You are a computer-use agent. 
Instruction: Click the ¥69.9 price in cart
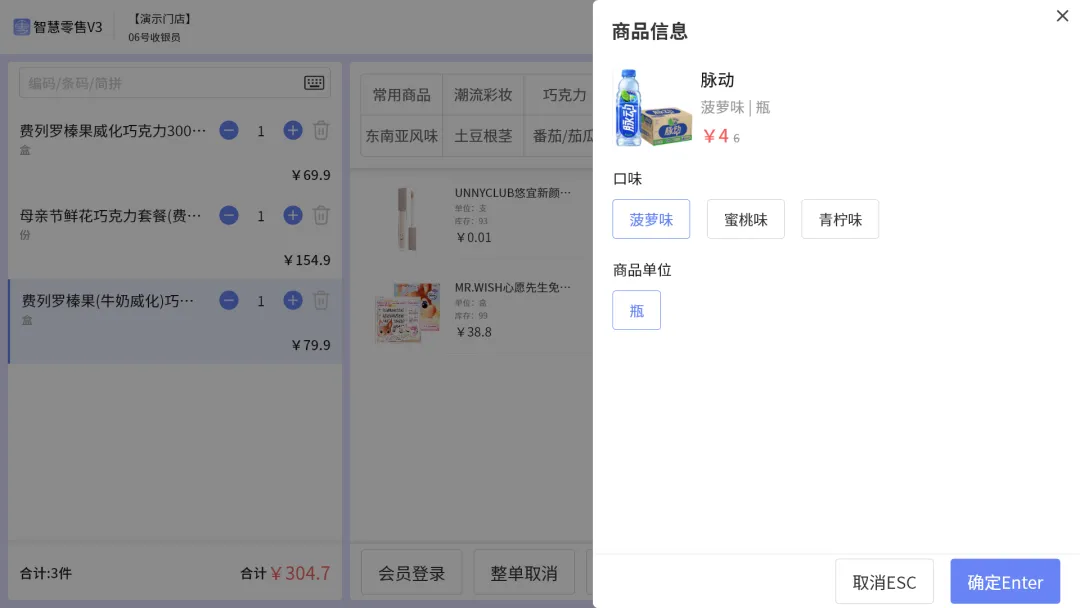(x=311, y=175)
